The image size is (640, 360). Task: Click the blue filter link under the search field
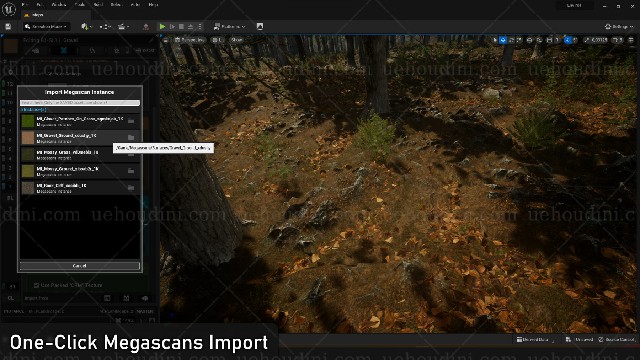click(x=33, y=110)
